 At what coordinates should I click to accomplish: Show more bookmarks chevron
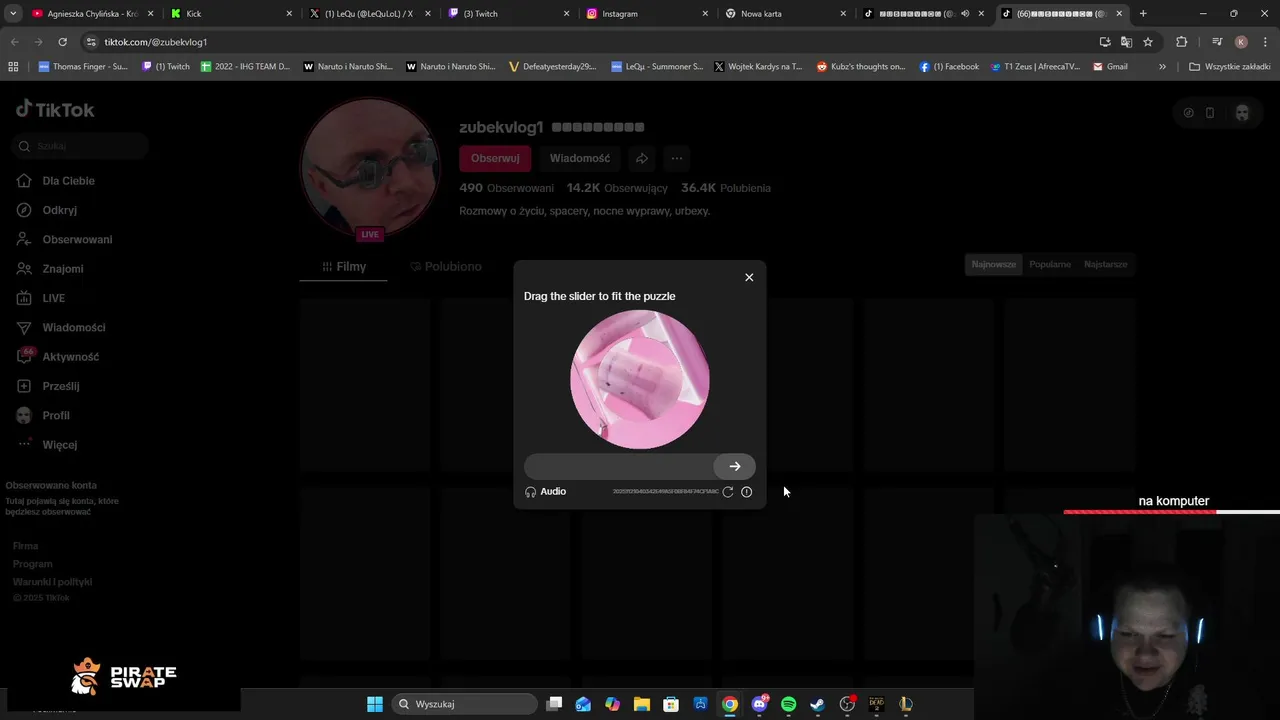1162,67
